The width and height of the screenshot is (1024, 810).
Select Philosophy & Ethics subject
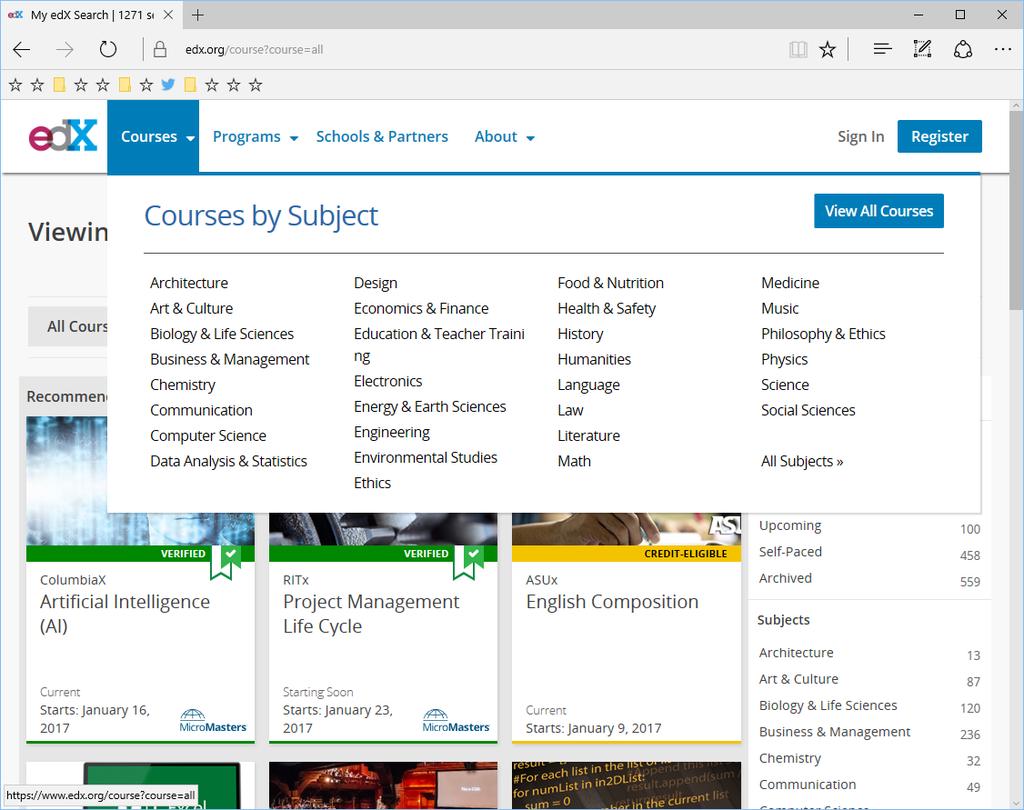coord(823,334)
